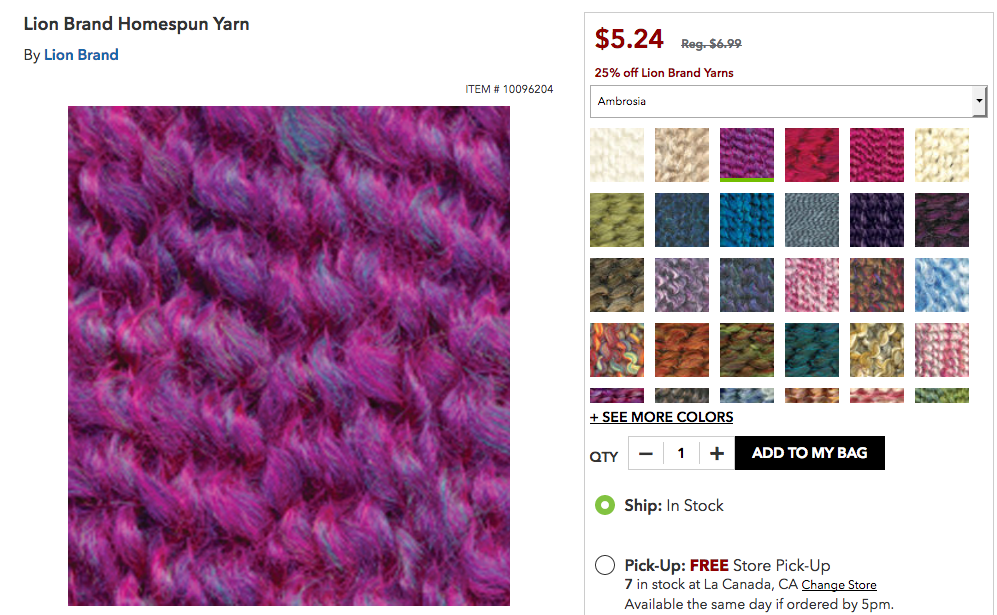Pick the dark teal yarn swatch
The image size is (997, 615).
pyautogui.click(x=812, y=349)
